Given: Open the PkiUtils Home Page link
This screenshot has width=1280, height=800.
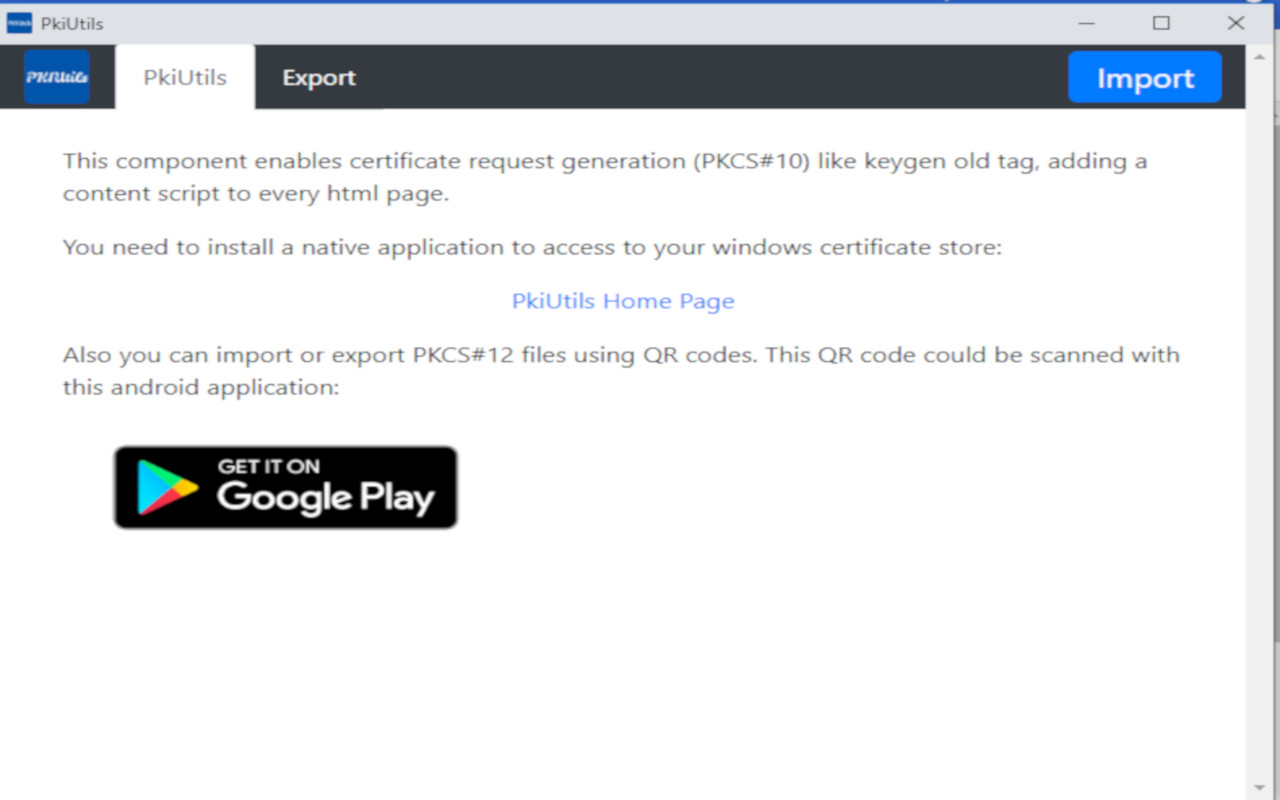Looking at the screenshot, I should click(623, 301).
